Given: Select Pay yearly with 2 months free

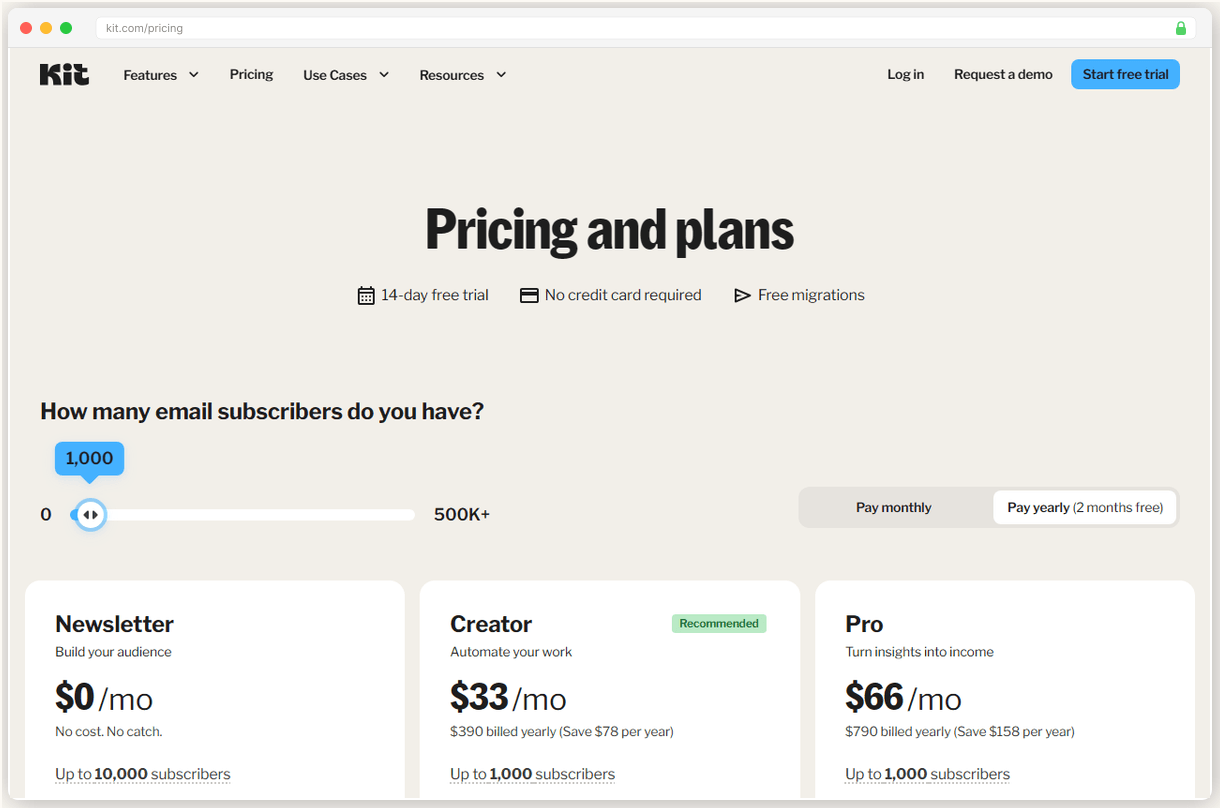Looking at the screenshot, I should pyautogui.click(x=1084, y=507).
